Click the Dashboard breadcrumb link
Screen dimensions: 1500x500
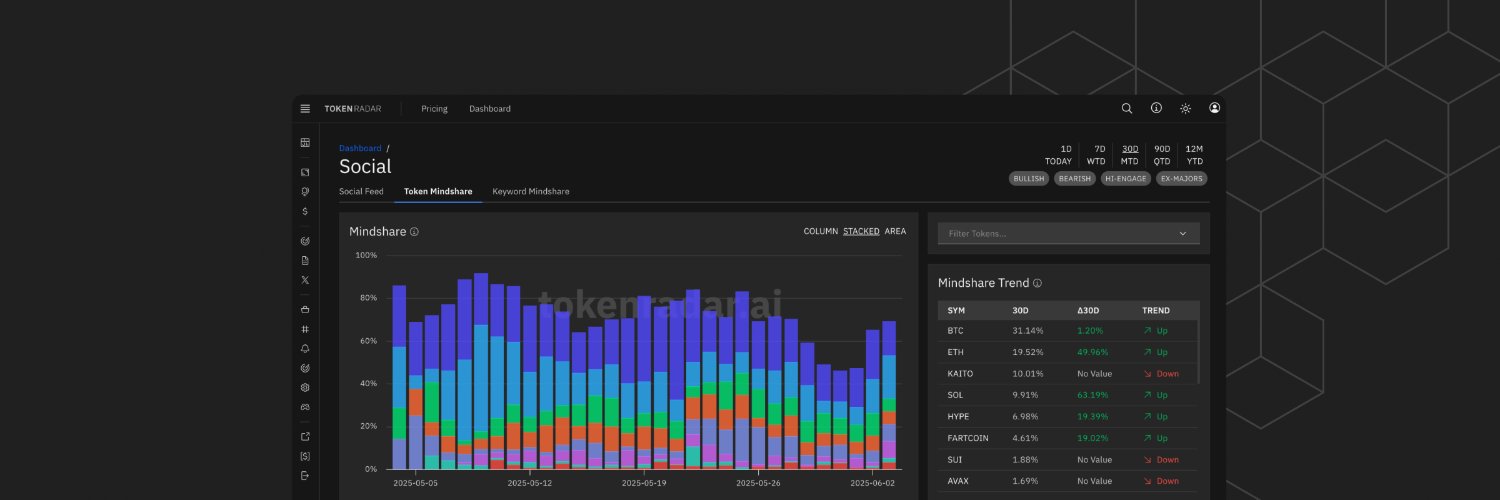360,148
